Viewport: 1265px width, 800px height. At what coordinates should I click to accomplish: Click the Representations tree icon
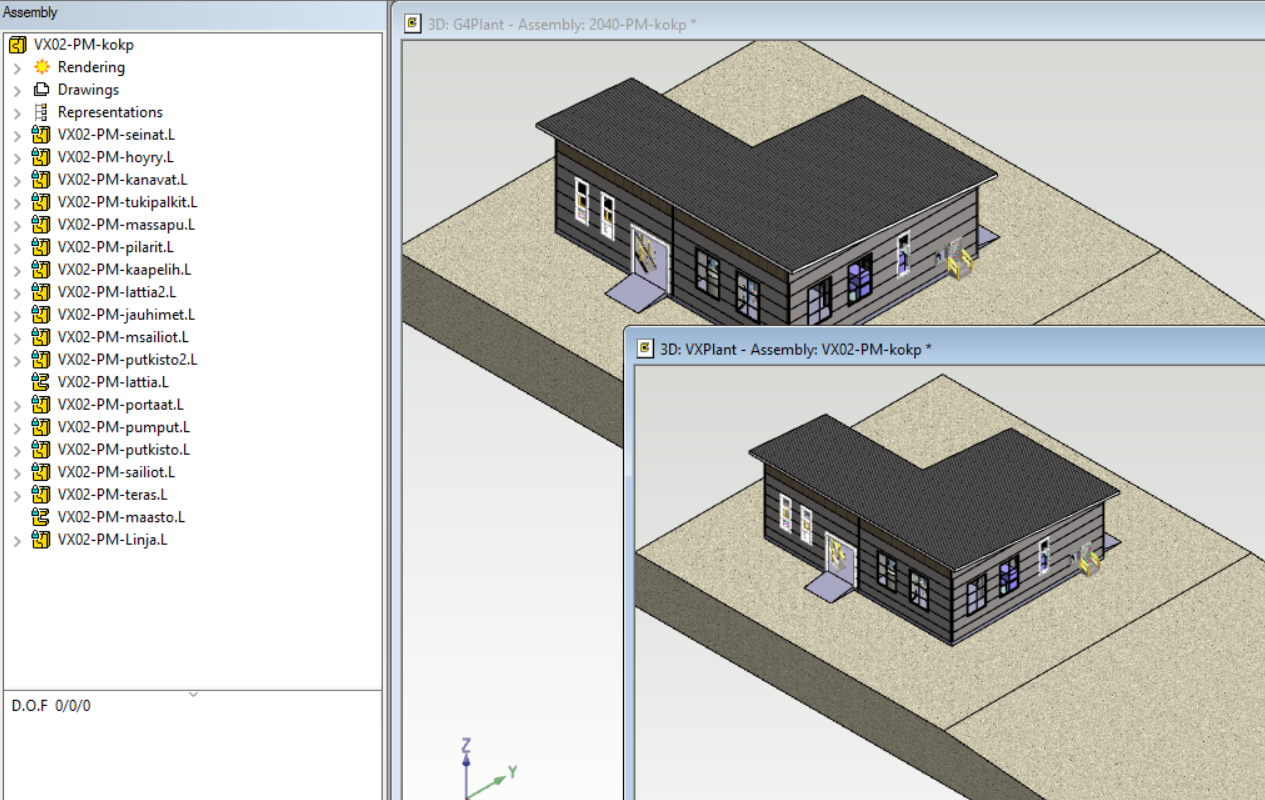pos(41,112)
